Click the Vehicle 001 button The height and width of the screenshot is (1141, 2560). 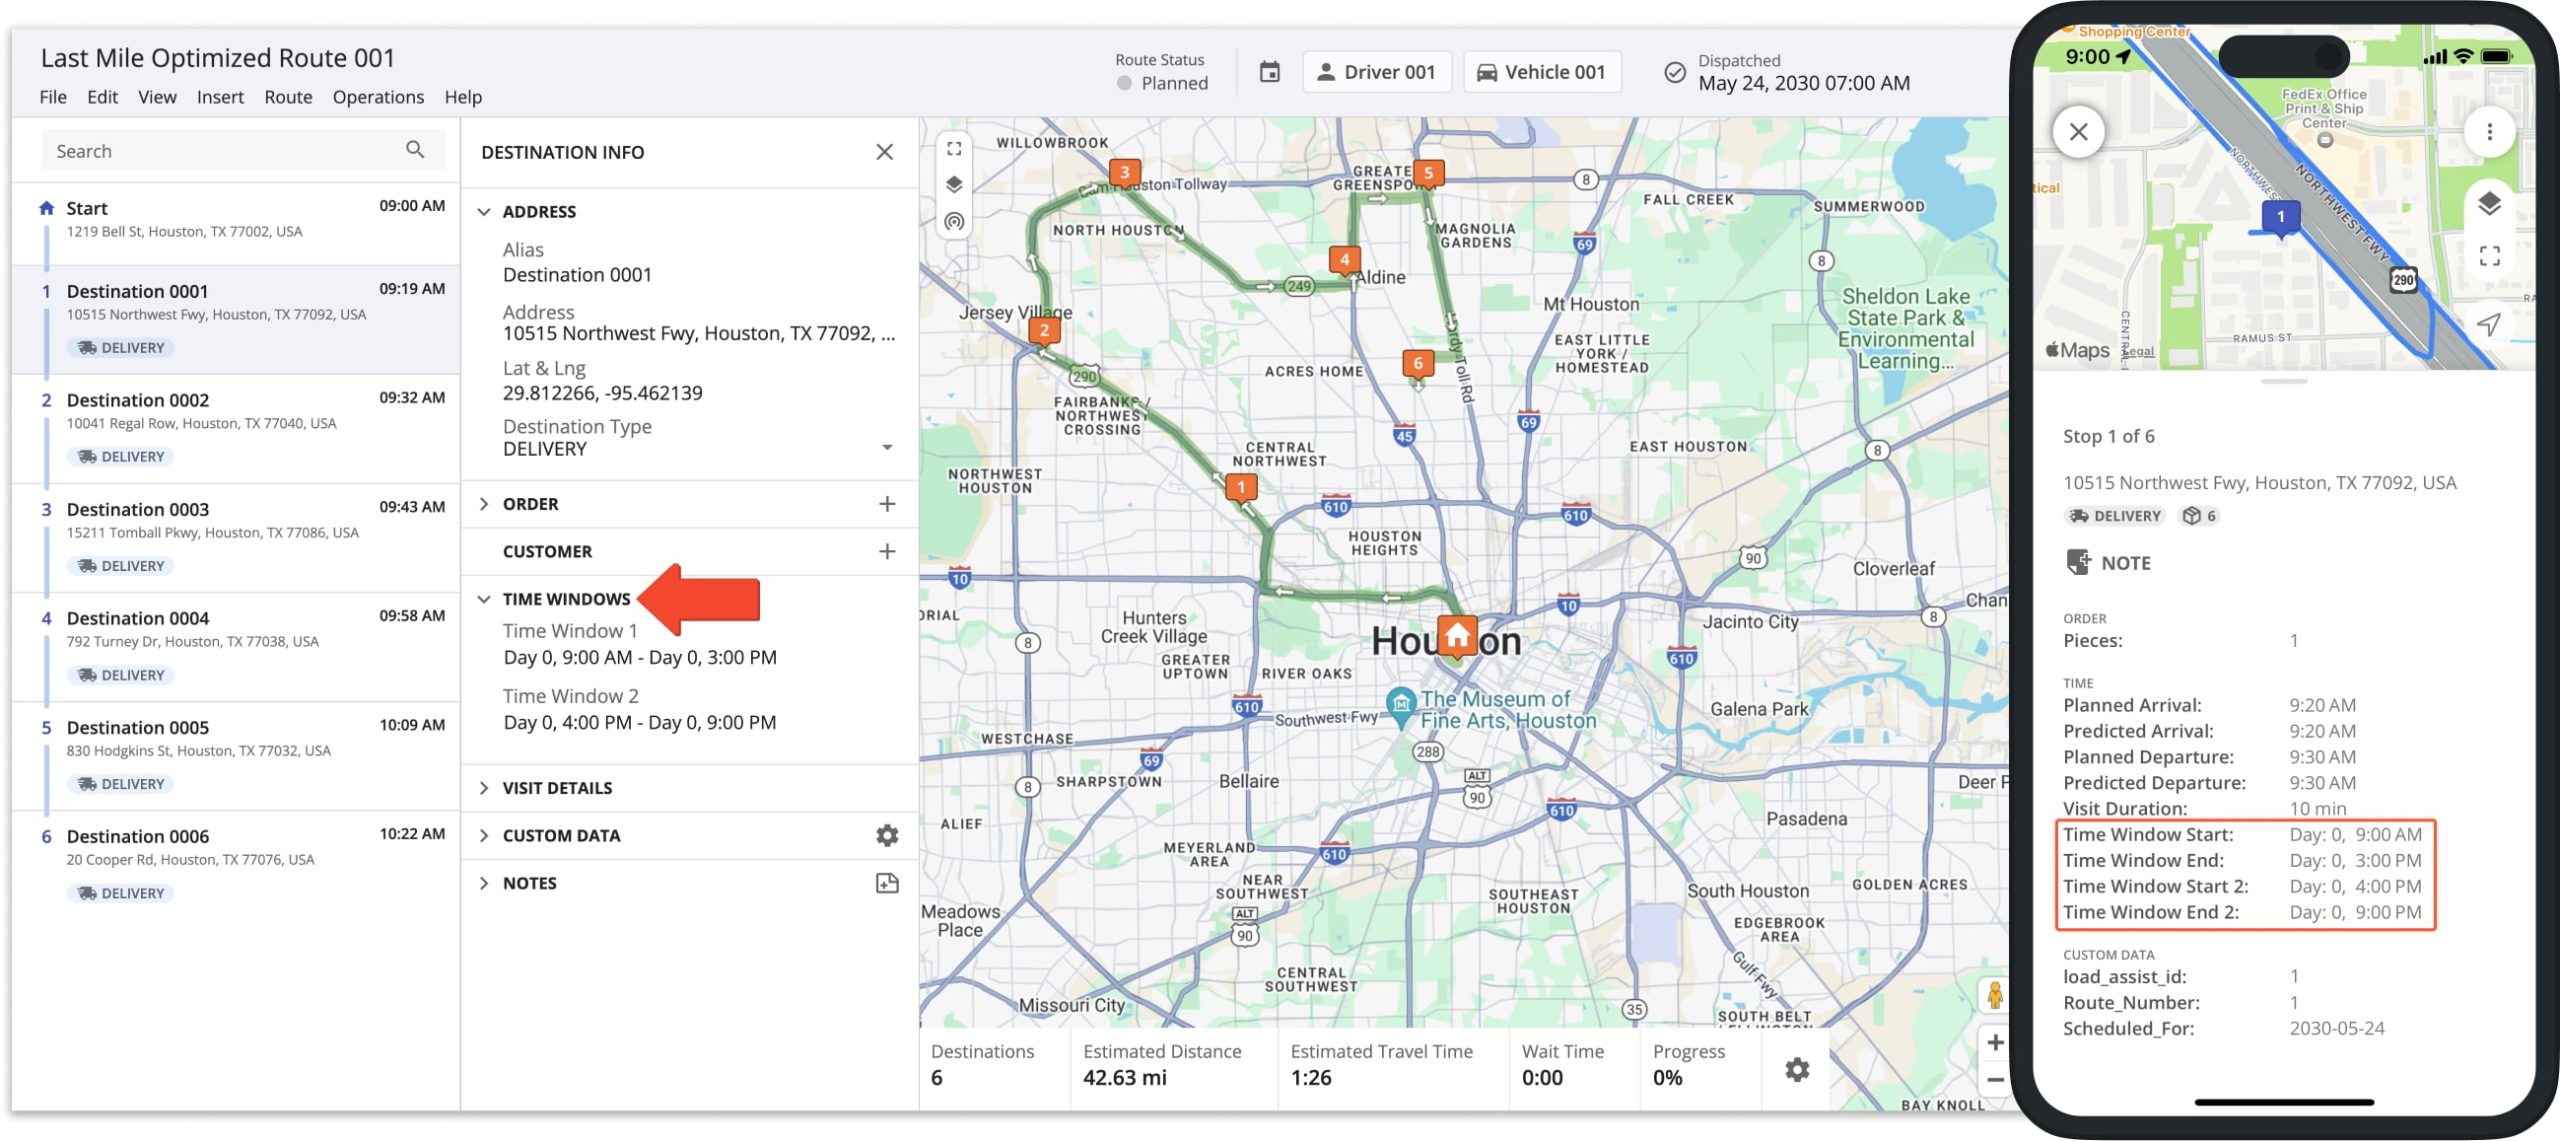click(x=1542, y=72)
